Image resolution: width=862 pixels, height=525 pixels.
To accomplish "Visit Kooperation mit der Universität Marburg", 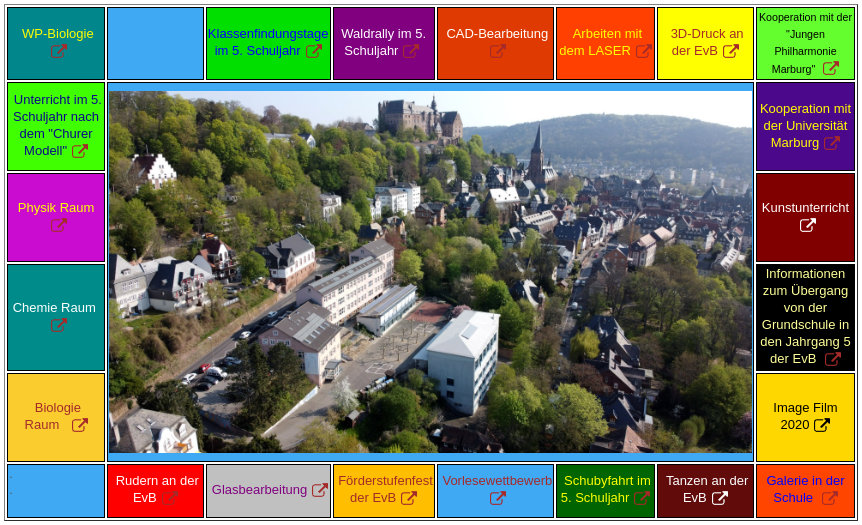I will 805,125.
